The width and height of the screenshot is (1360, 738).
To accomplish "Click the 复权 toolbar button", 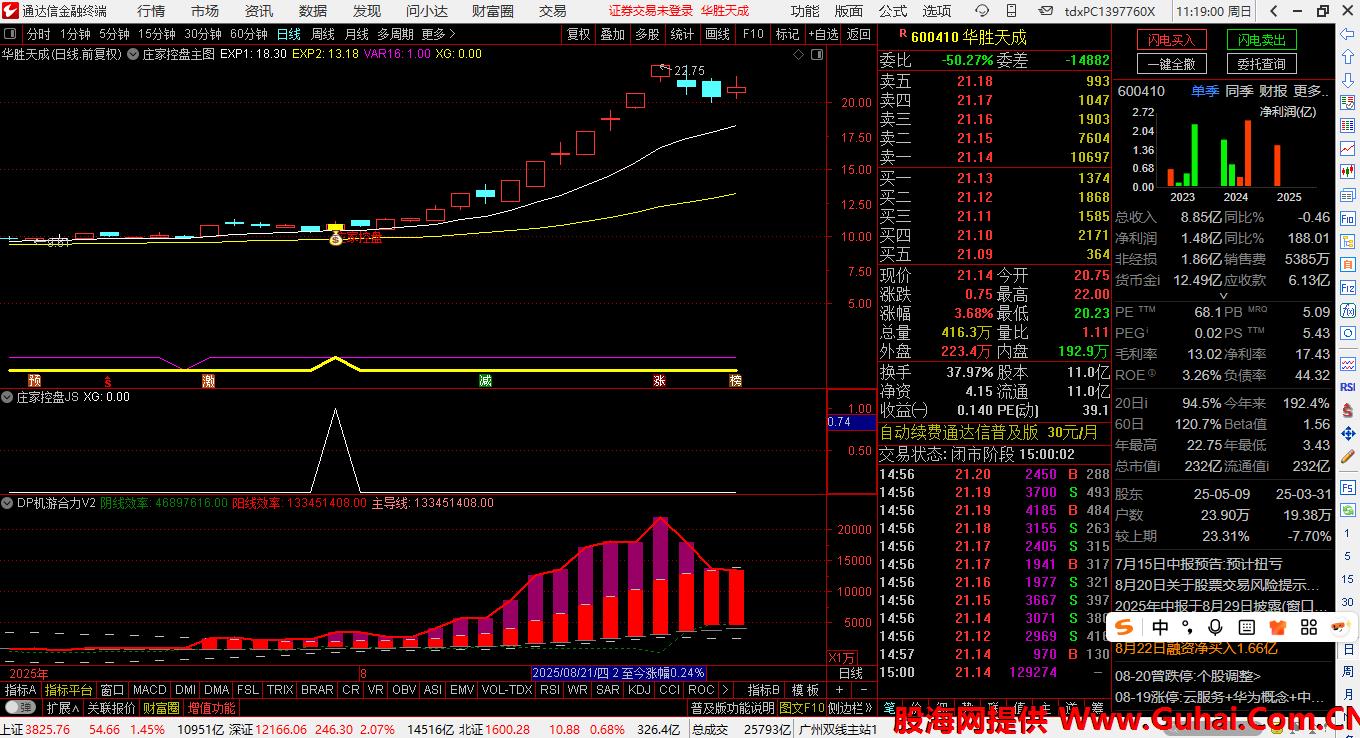I will (x=578, y=34).
